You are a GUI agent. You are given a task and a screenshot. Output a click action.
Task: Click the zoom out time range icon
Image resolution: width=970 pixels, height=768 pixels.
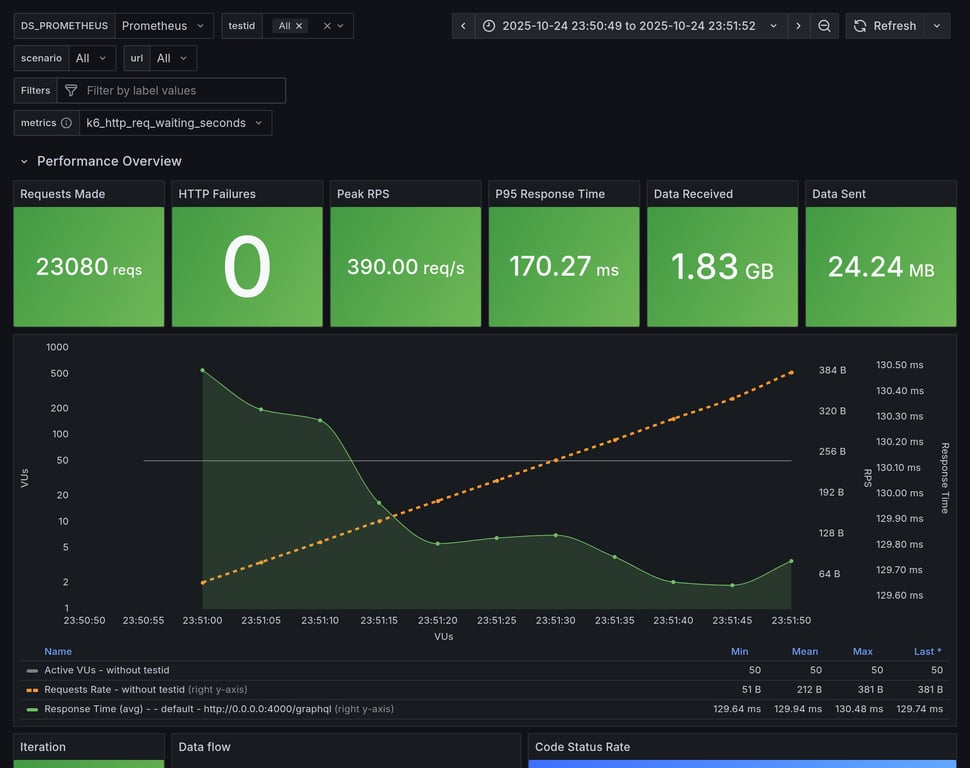coord(824,26)
